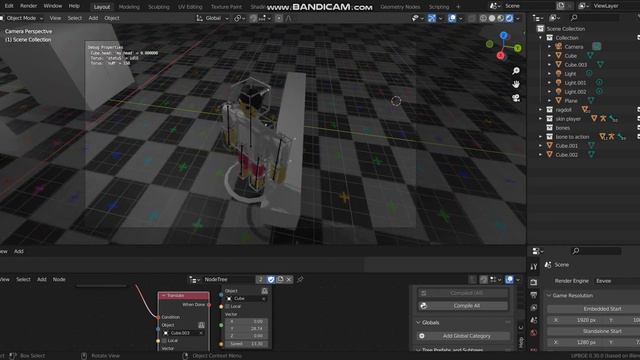This screenshot has width=640, height=360.
Task: Click object picker icon on Translate node
Action: tap(201, 325)
